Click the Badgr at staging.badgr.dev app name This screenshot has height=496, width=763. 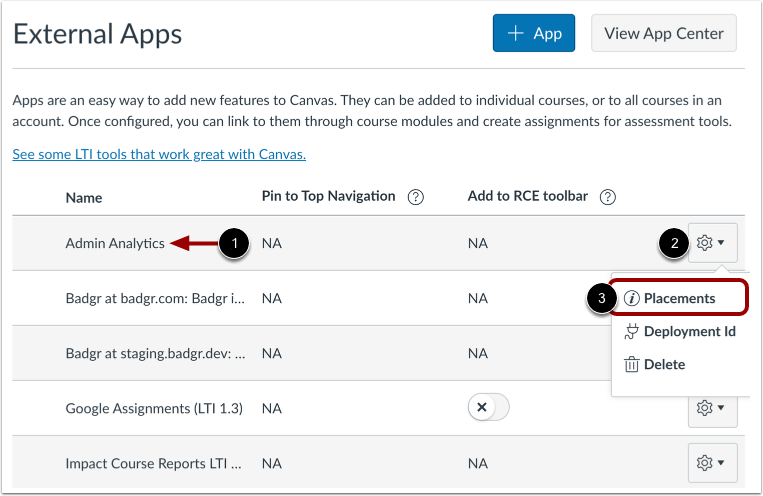[x=155, y=353]
